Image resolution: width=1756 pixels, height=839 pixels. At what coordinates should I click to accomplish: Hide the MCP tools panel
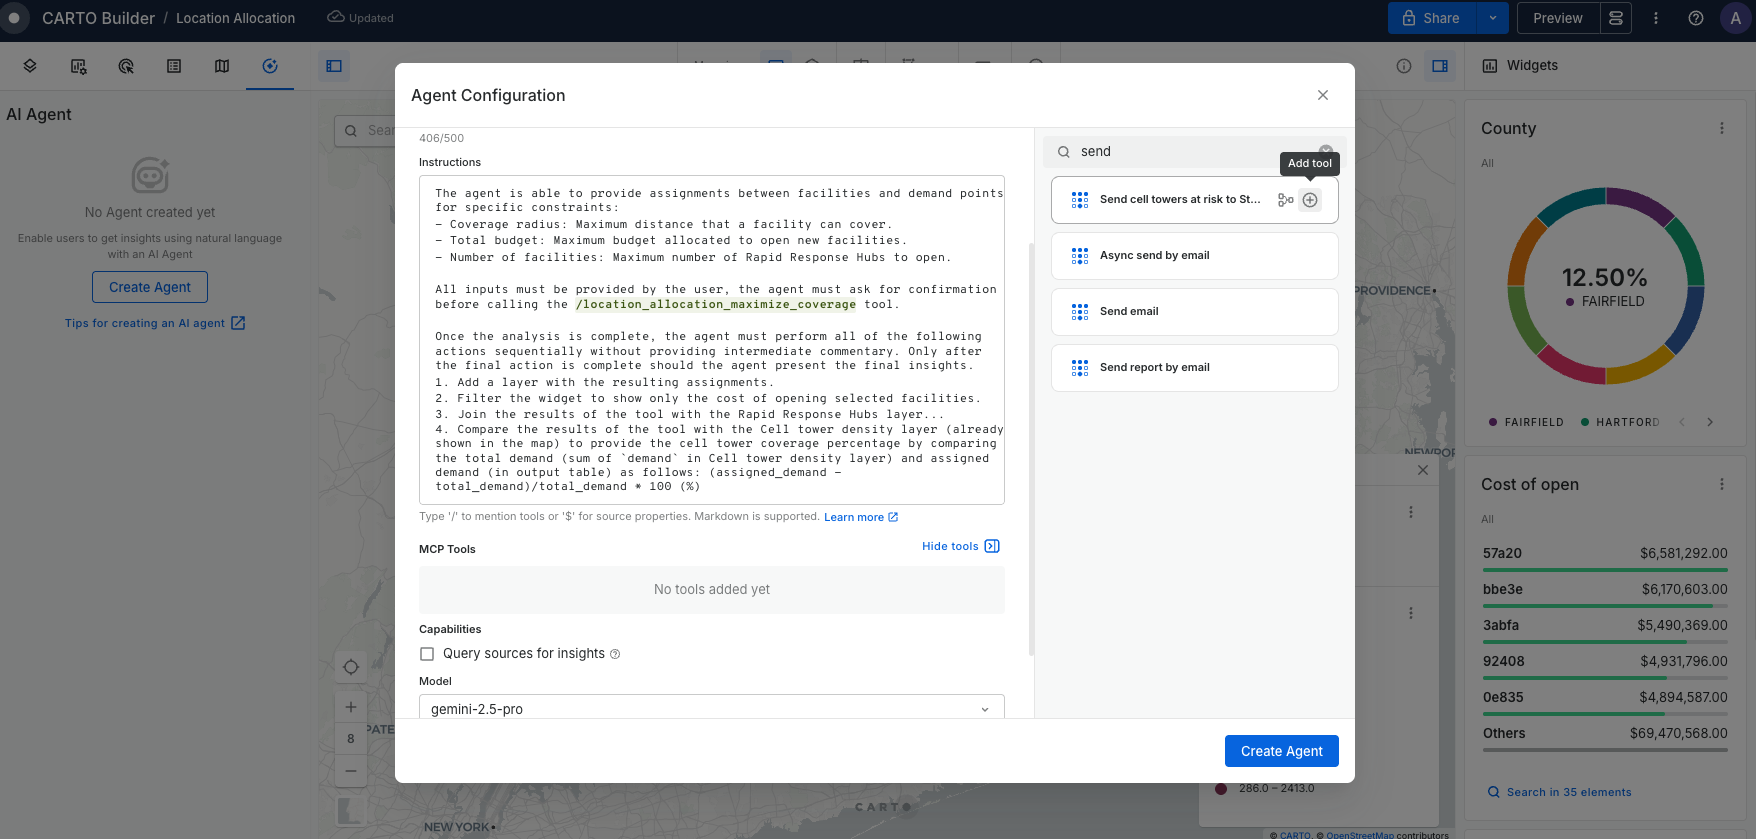tap(960, 546)
